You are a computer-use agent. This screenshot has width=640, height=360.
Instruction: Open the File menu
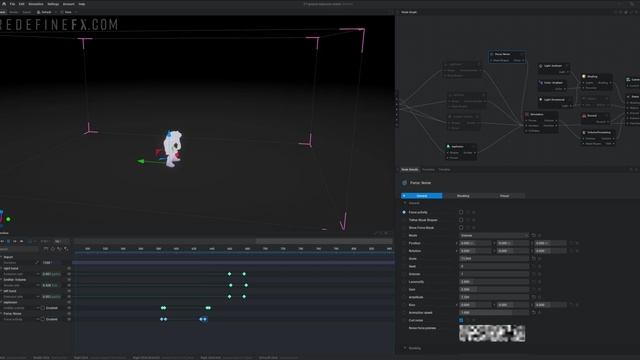pos(12,4)
